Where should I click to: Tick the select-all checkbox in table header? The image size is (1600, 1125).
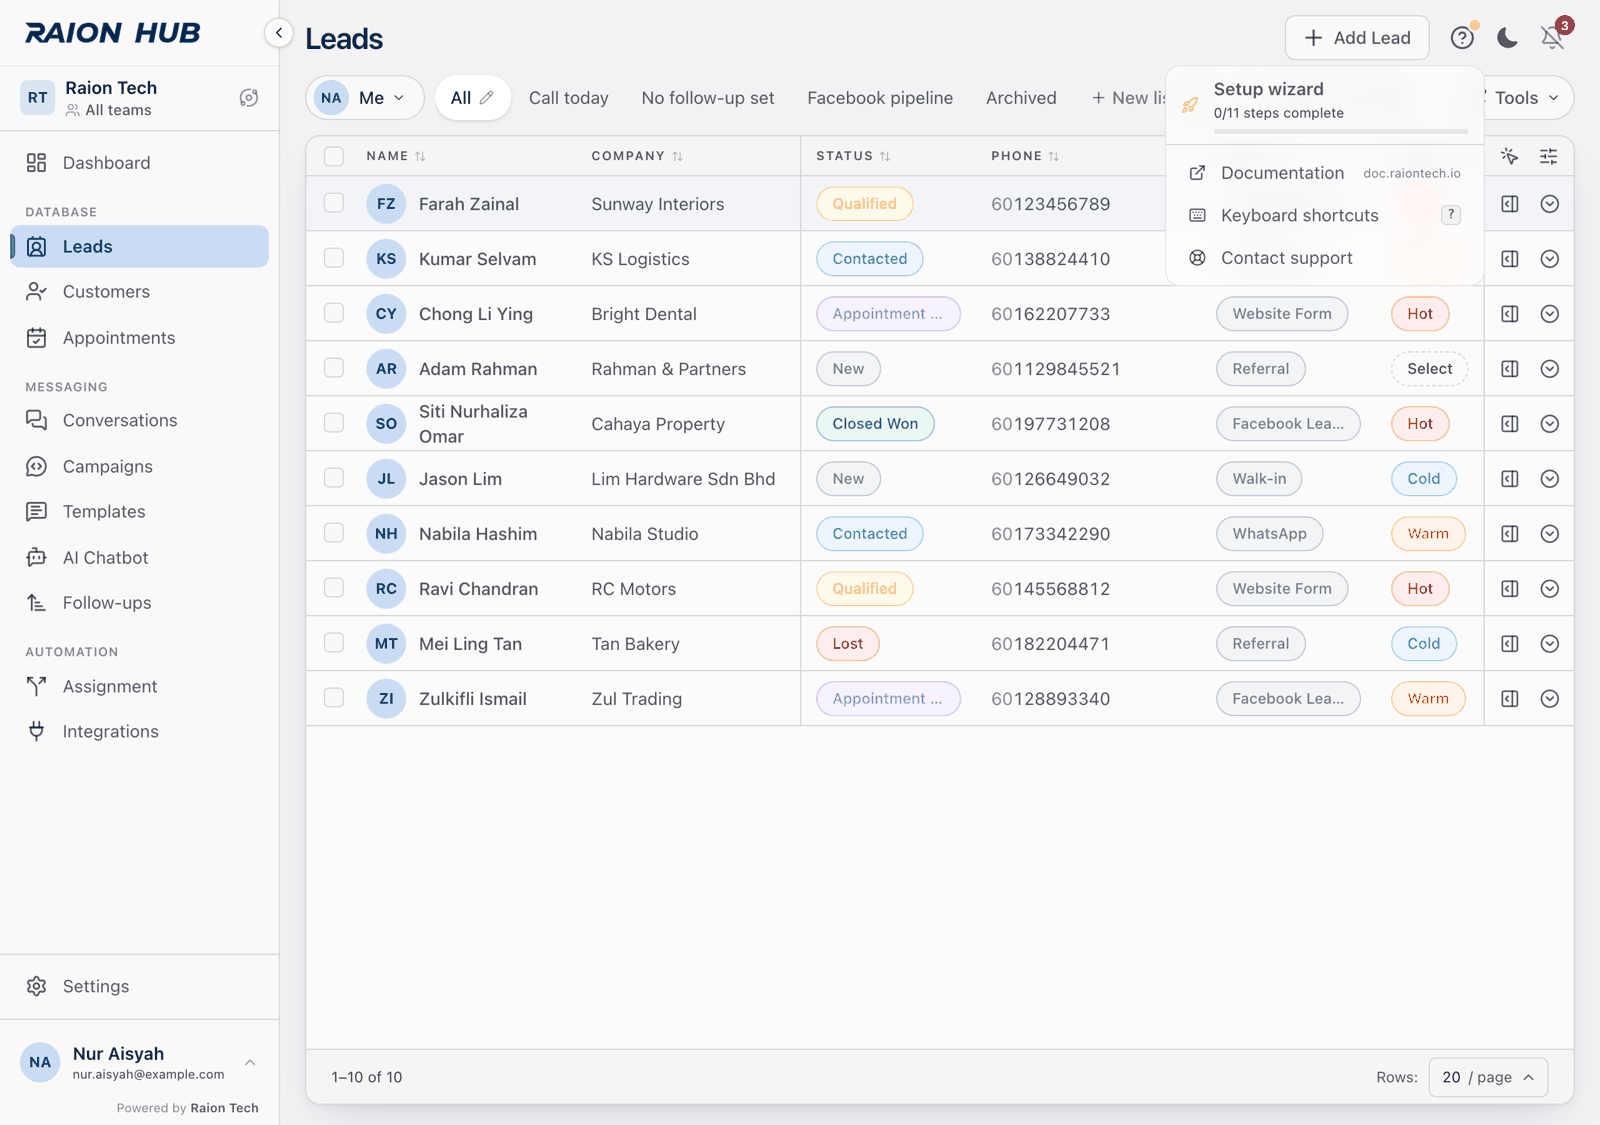click(334, 156)
